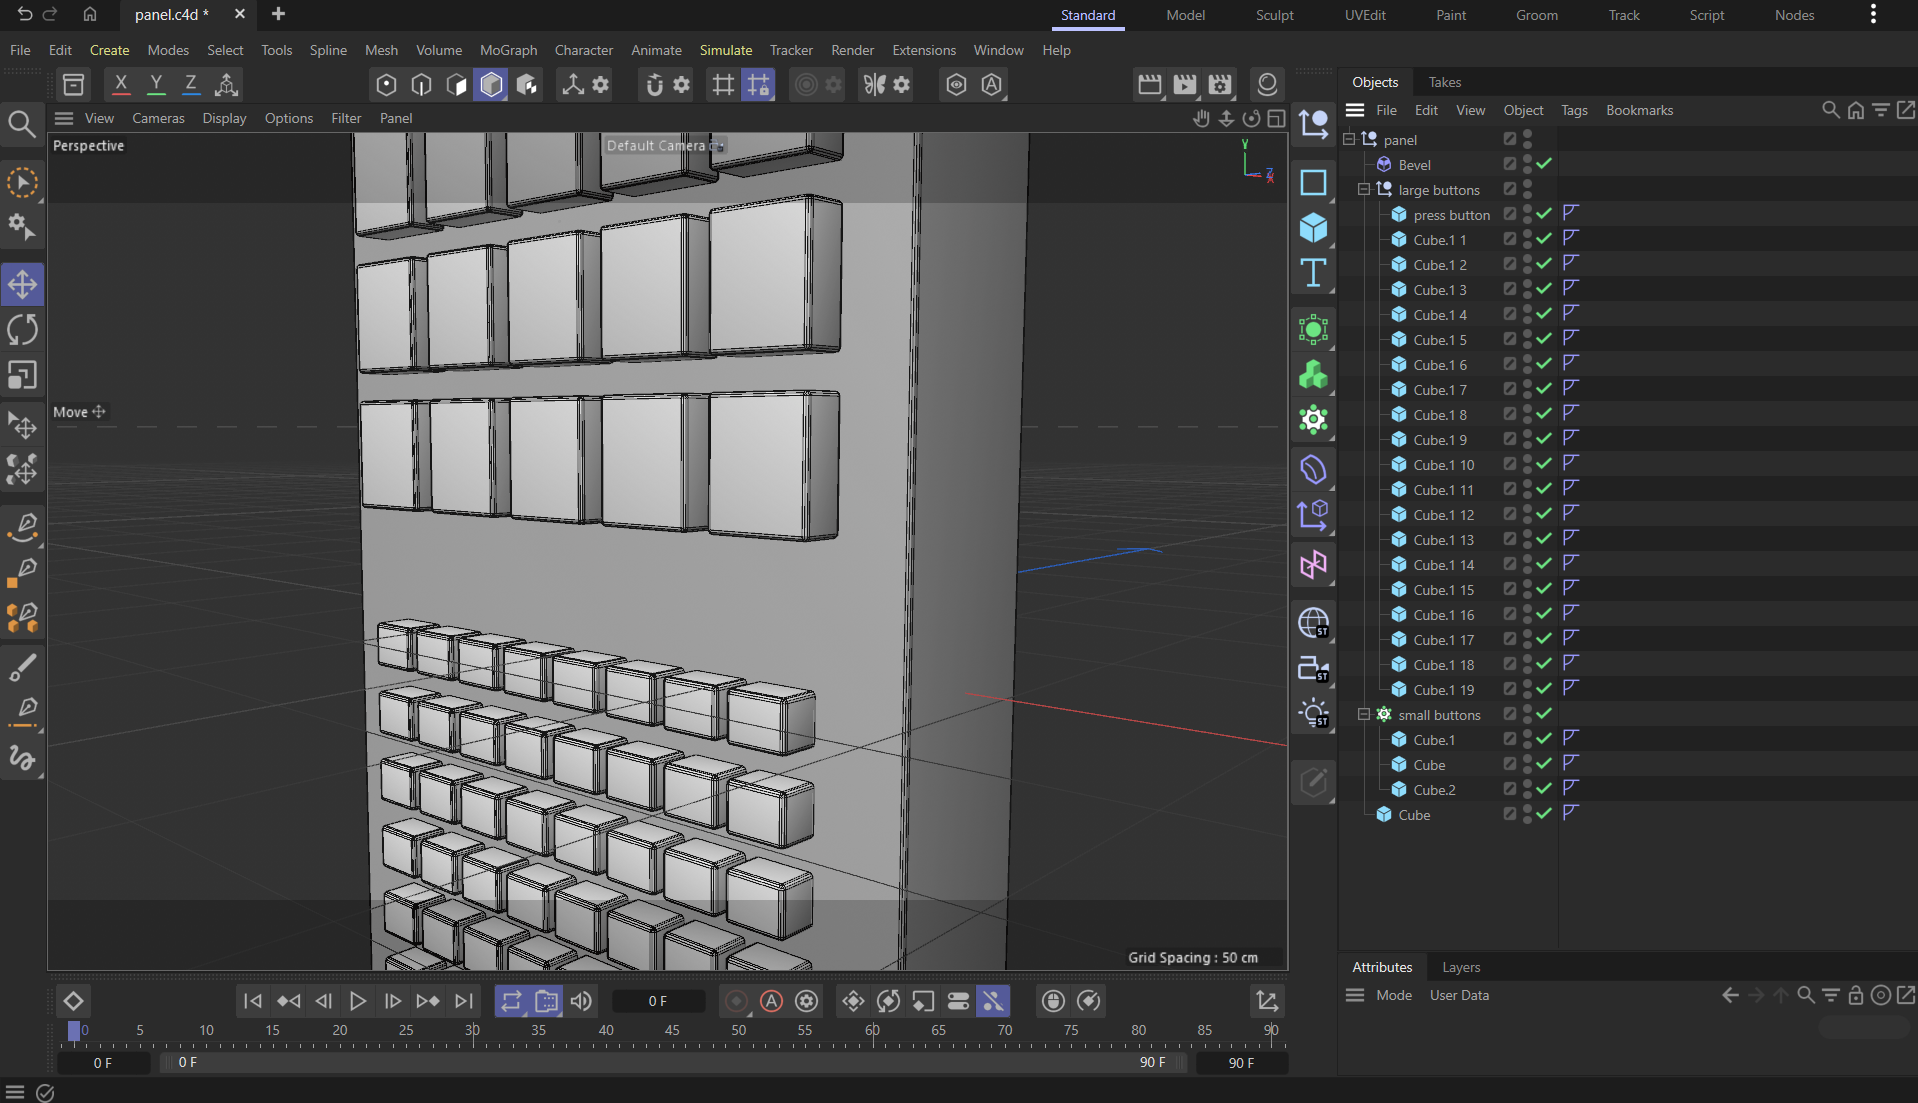This screenshot has height=1103, width=1918.
Task: Play the animation forward
Action: tap(357, 1001)
